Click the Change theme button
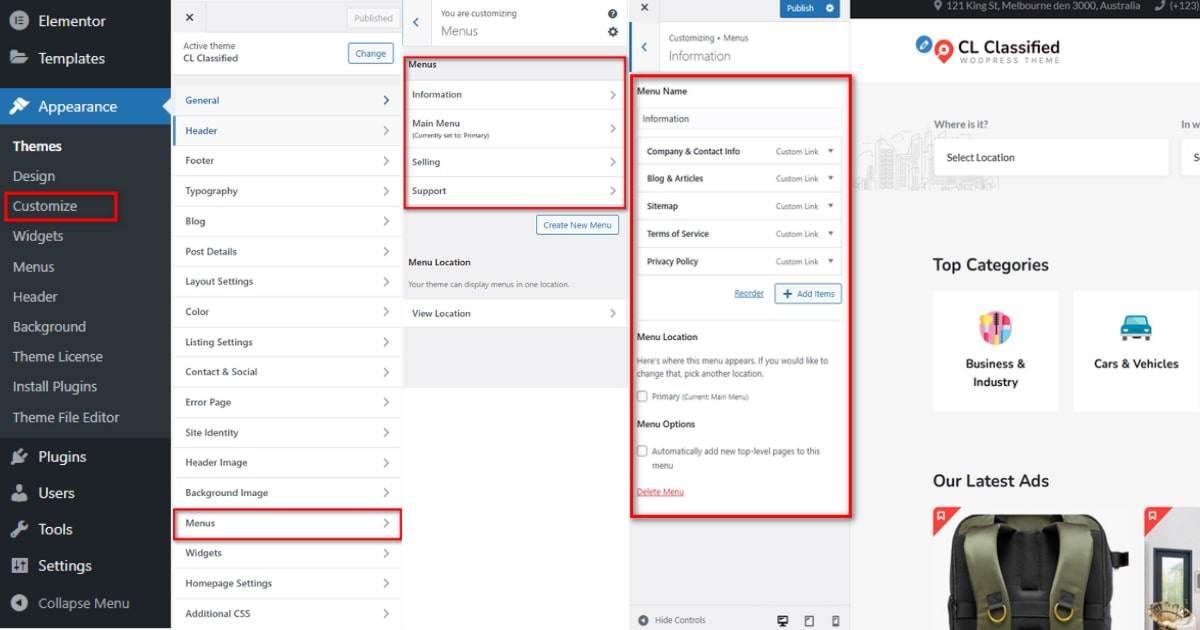The height and width of the screenshot is (630, 1200). tap(370, 53)
